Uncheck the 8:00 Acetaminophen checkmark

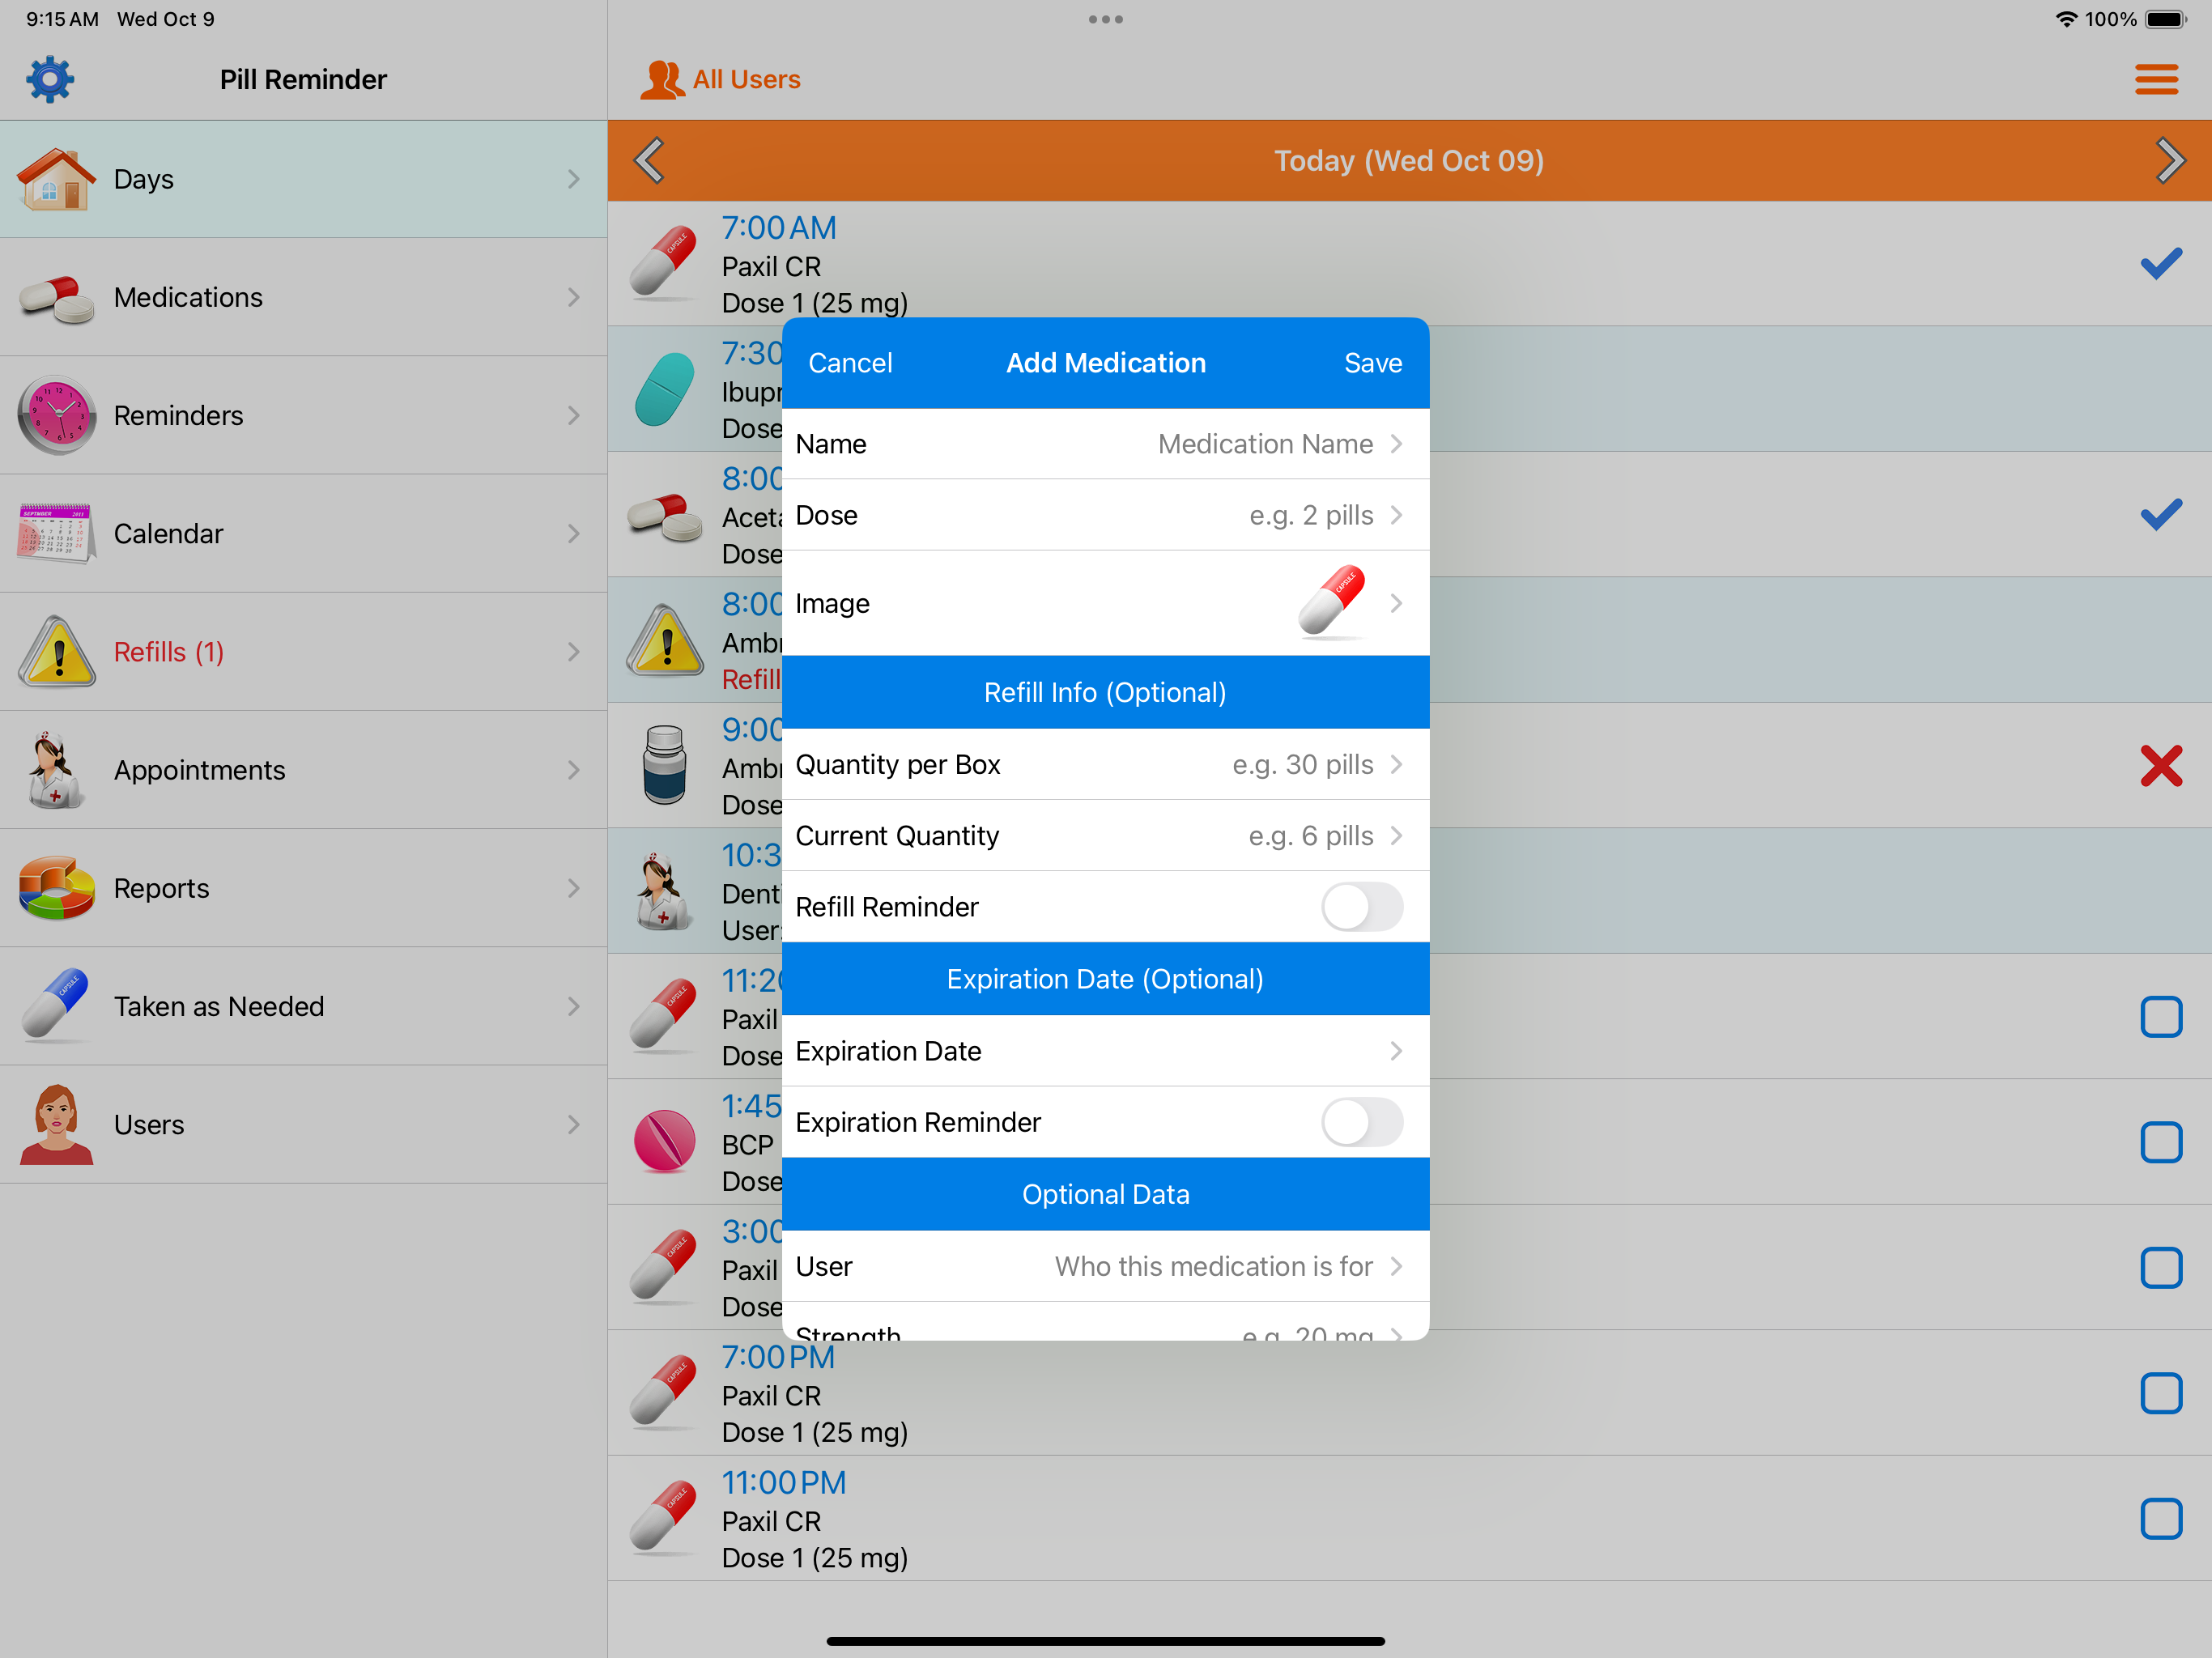(x=2160, y=514)
